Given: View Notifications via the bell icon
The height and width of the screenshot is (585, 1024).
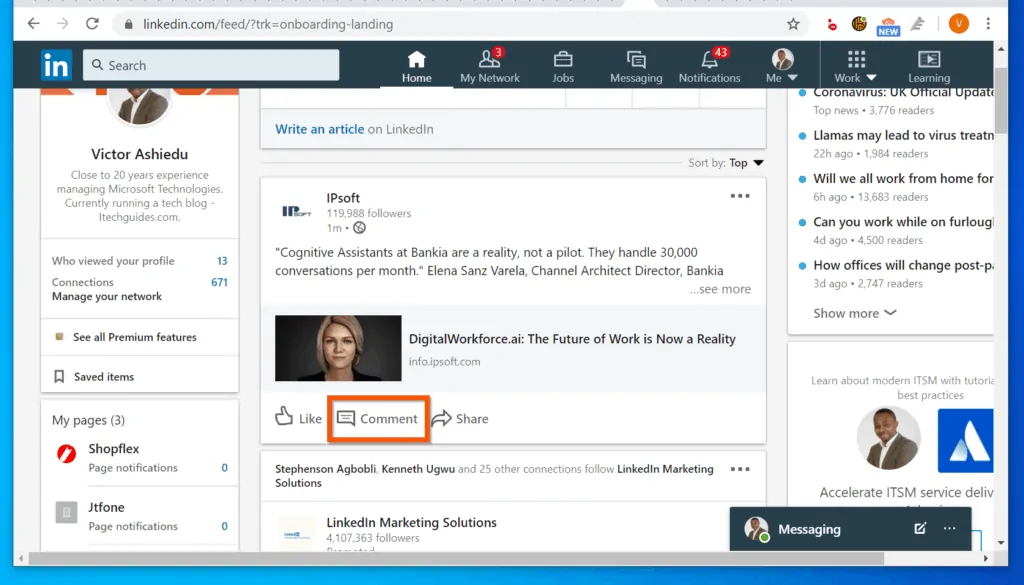Looking at the screenshot, I should (709, 63).
